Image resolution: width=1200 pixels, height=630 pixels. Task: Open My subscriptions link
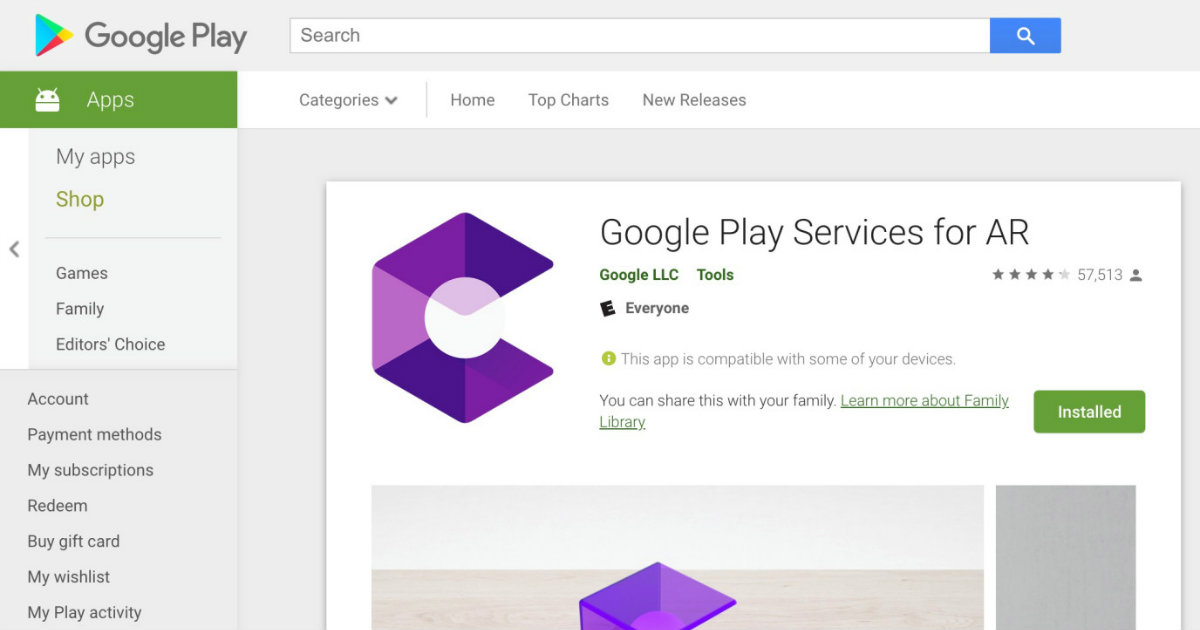tap(90, 470)
